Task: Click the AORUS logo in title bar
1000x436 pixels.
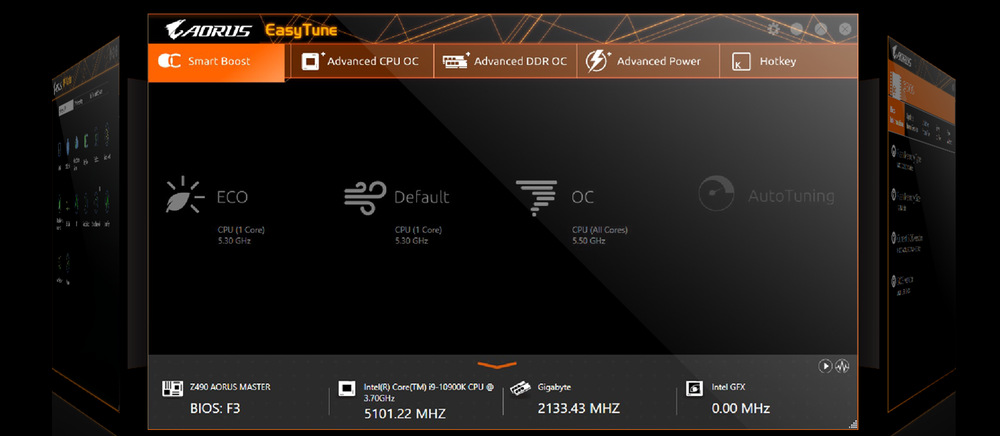Action: pyautogui.click(x=209, y=30)
